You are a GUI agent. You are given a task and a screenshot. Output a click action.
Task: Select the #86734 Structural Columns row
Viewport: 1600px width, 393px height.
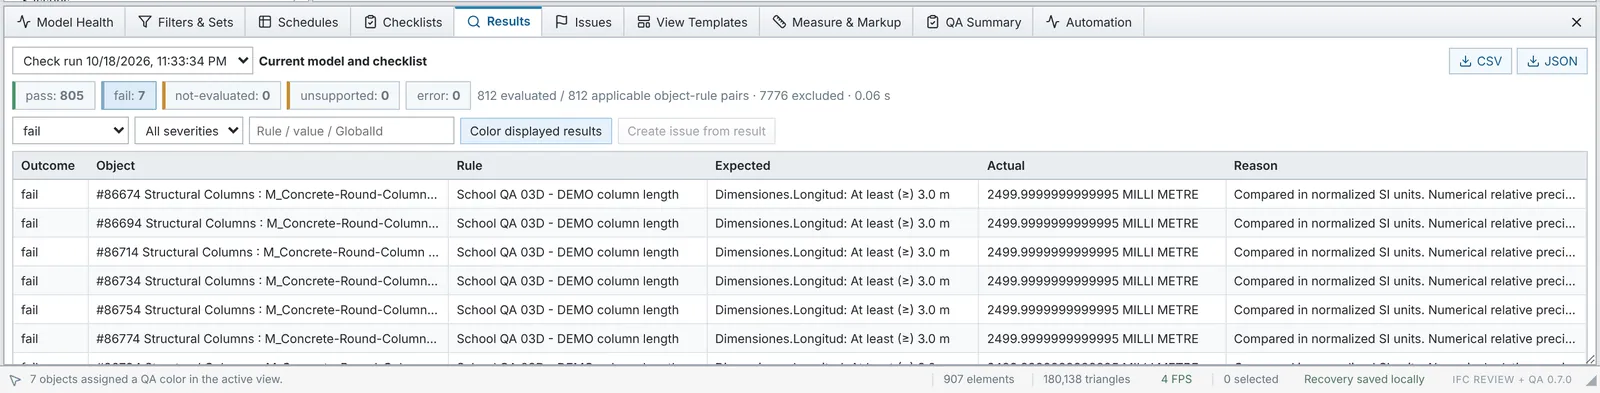coord(800,282)
